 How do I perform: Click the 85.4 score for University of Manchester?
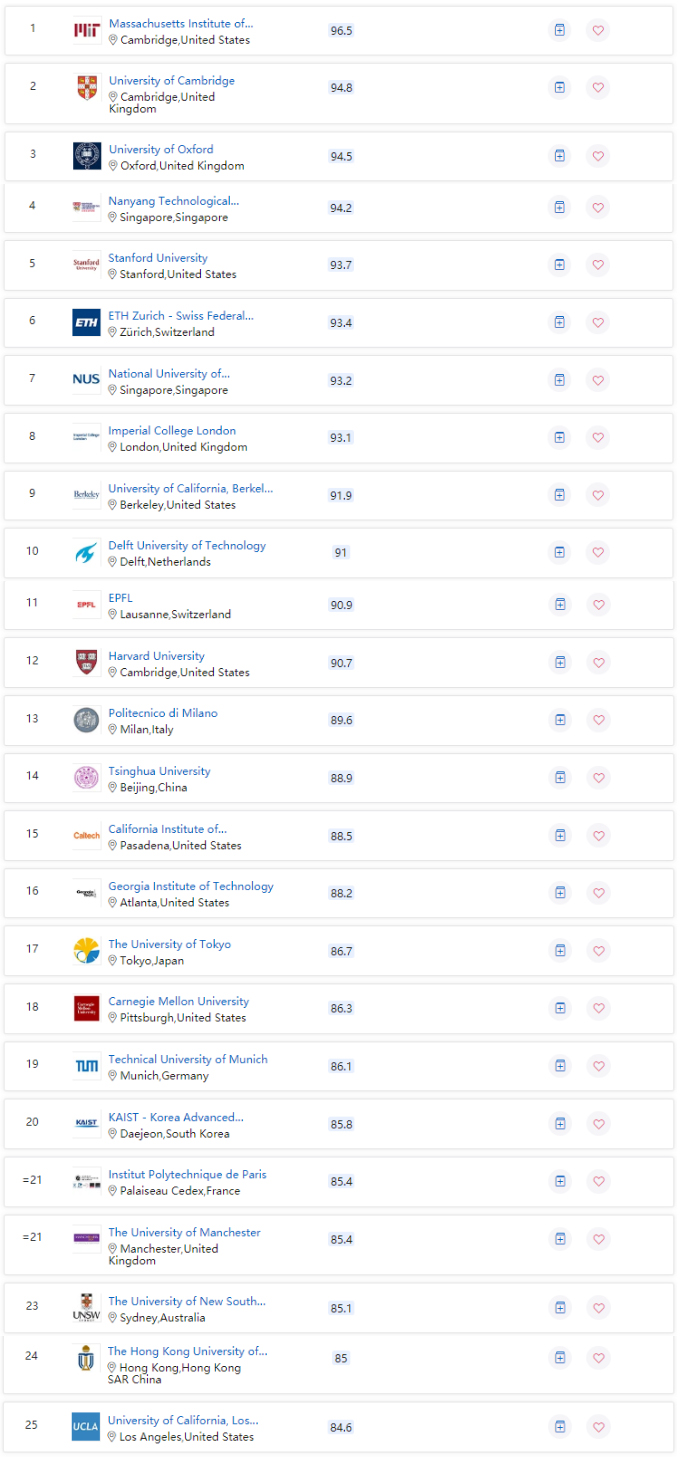click(342, 1240)
